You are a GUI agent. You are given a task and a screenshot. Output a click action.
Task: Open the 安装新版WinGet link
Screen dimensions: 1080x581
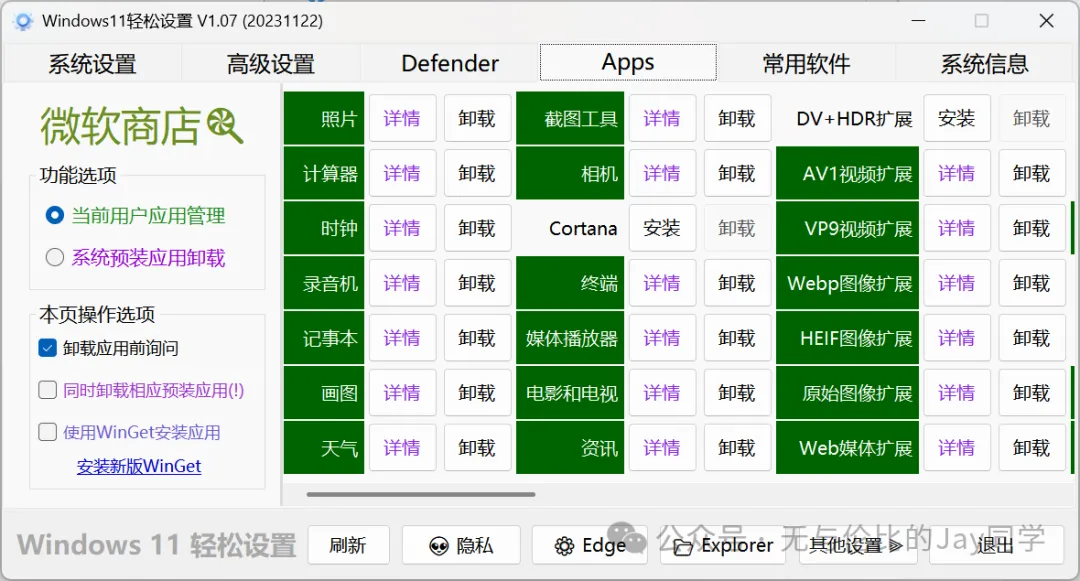pos(138,466)
